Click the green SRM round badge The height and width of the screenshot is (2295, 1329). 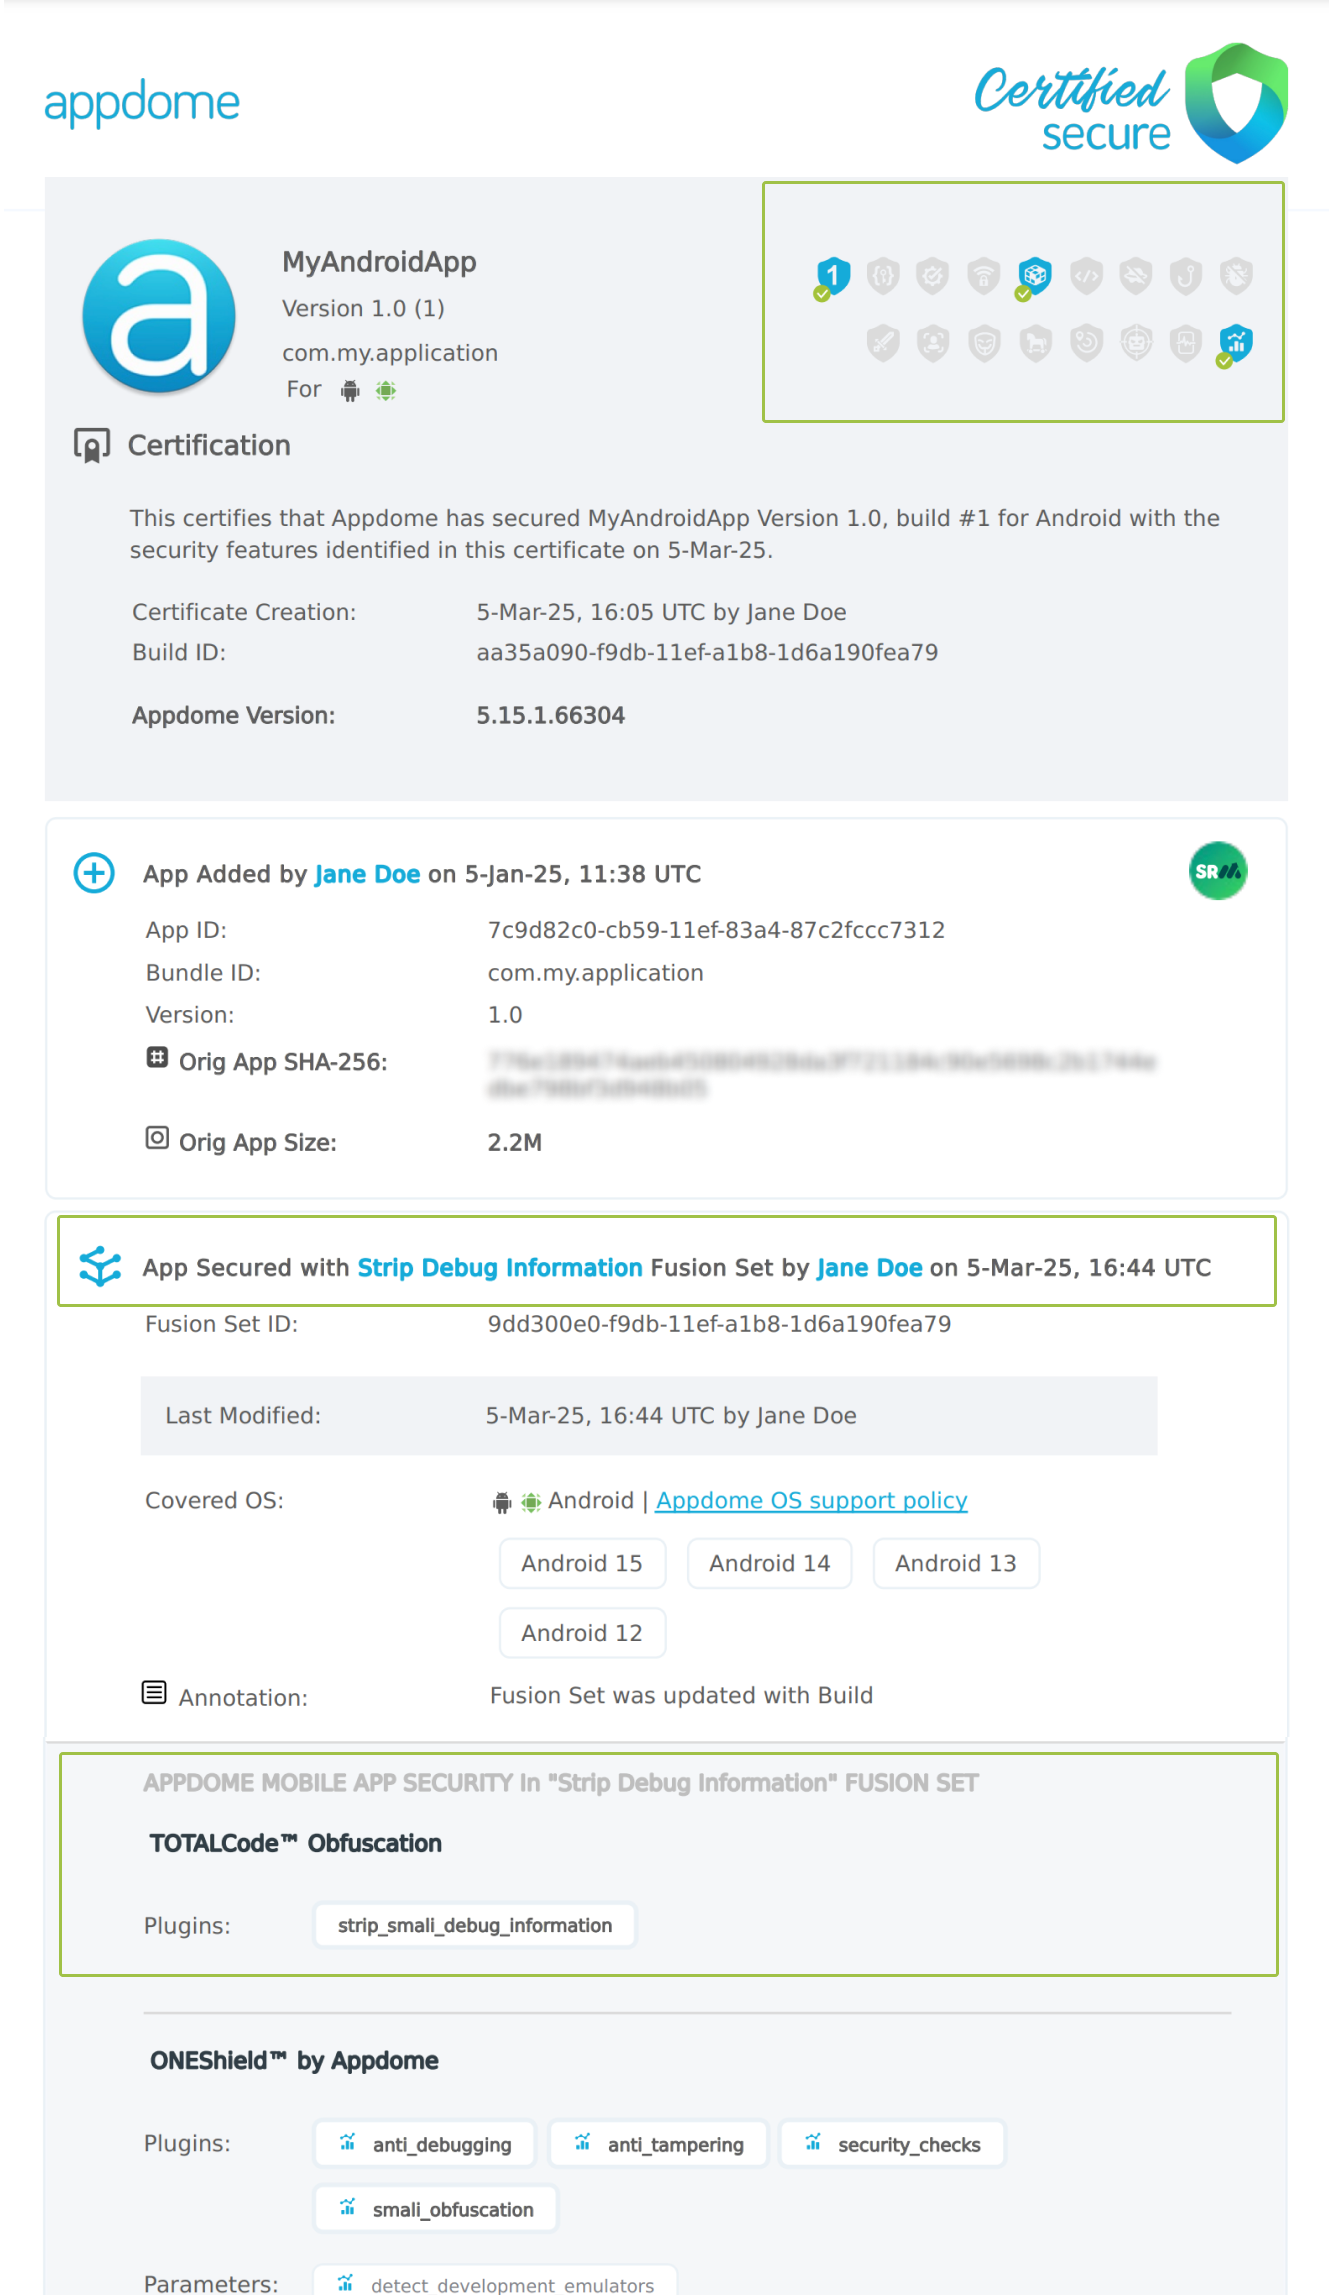1217,871
